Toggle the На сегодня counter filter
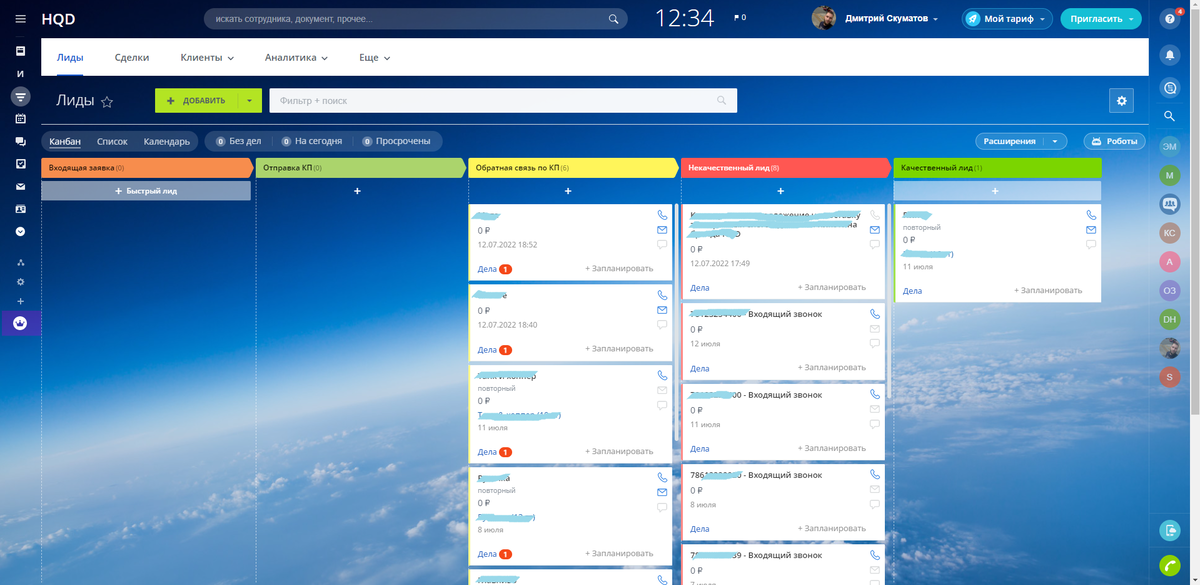Image resolution: width=1200 pixels, height=585 pixels. point(312,141)
